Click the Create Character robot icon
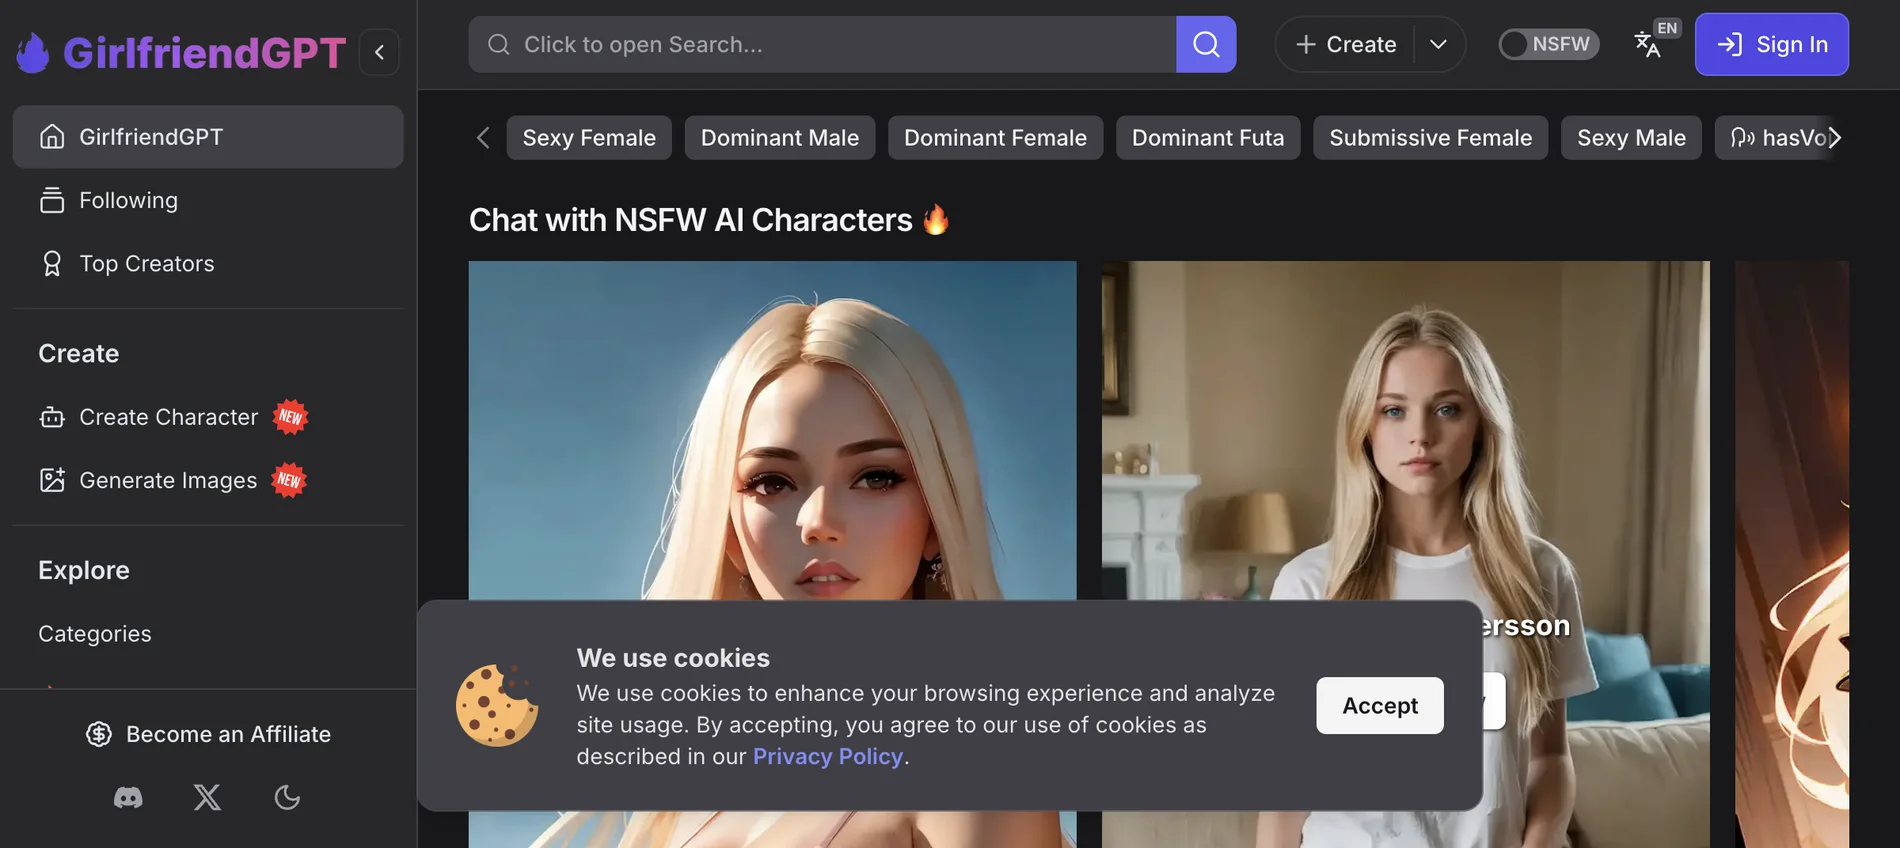The width and height of the screenshot is (1900, 848). (x=52, y=417)
